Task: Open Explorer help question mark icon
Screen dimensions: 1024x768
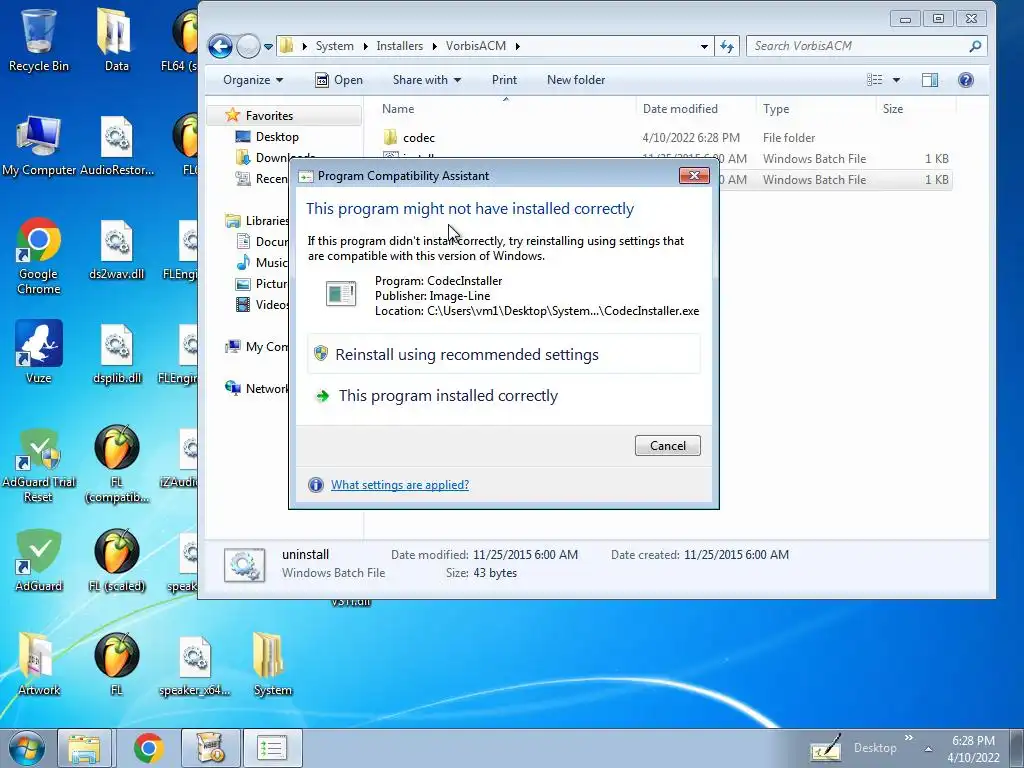Action: pos(965,80)
